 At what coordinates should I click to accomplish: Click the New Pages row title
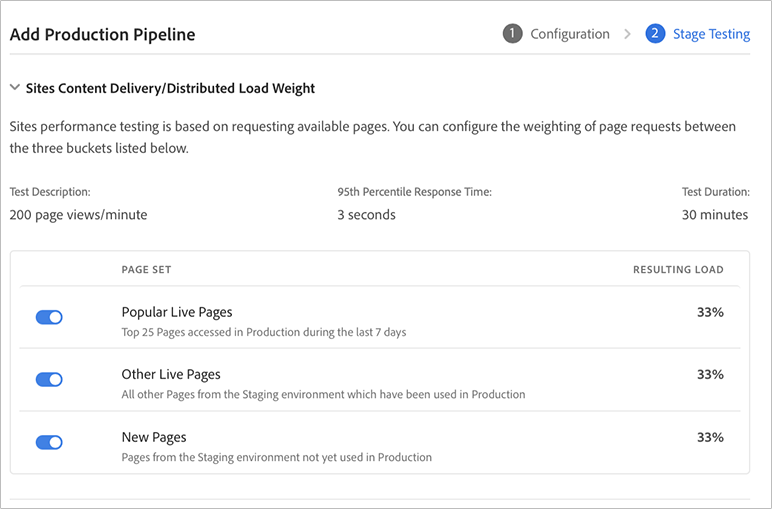coord(154,437)
